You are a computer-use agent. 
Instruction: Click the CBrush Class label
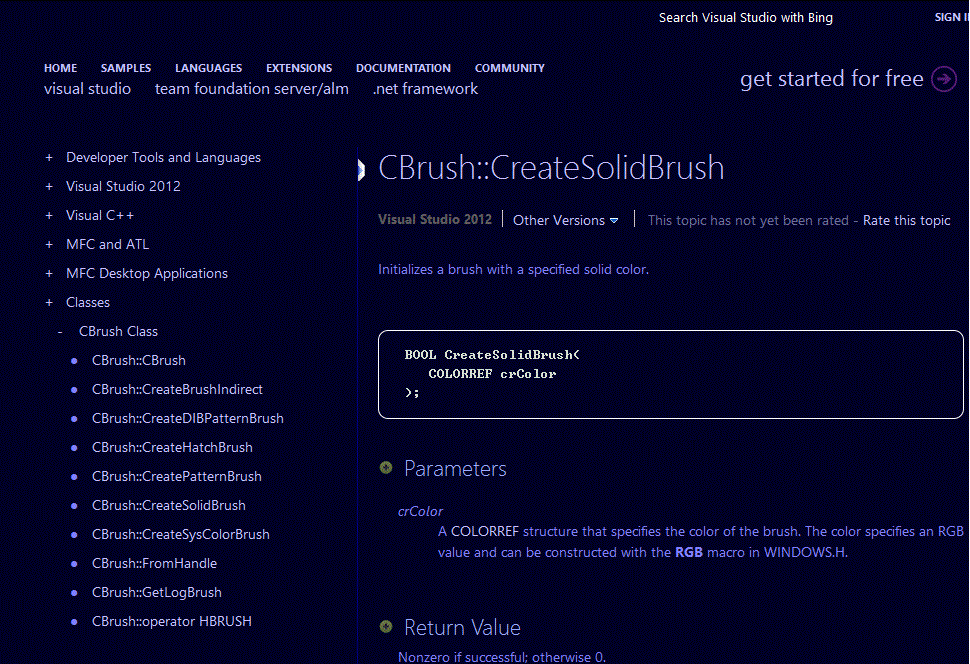click(118, 332)
